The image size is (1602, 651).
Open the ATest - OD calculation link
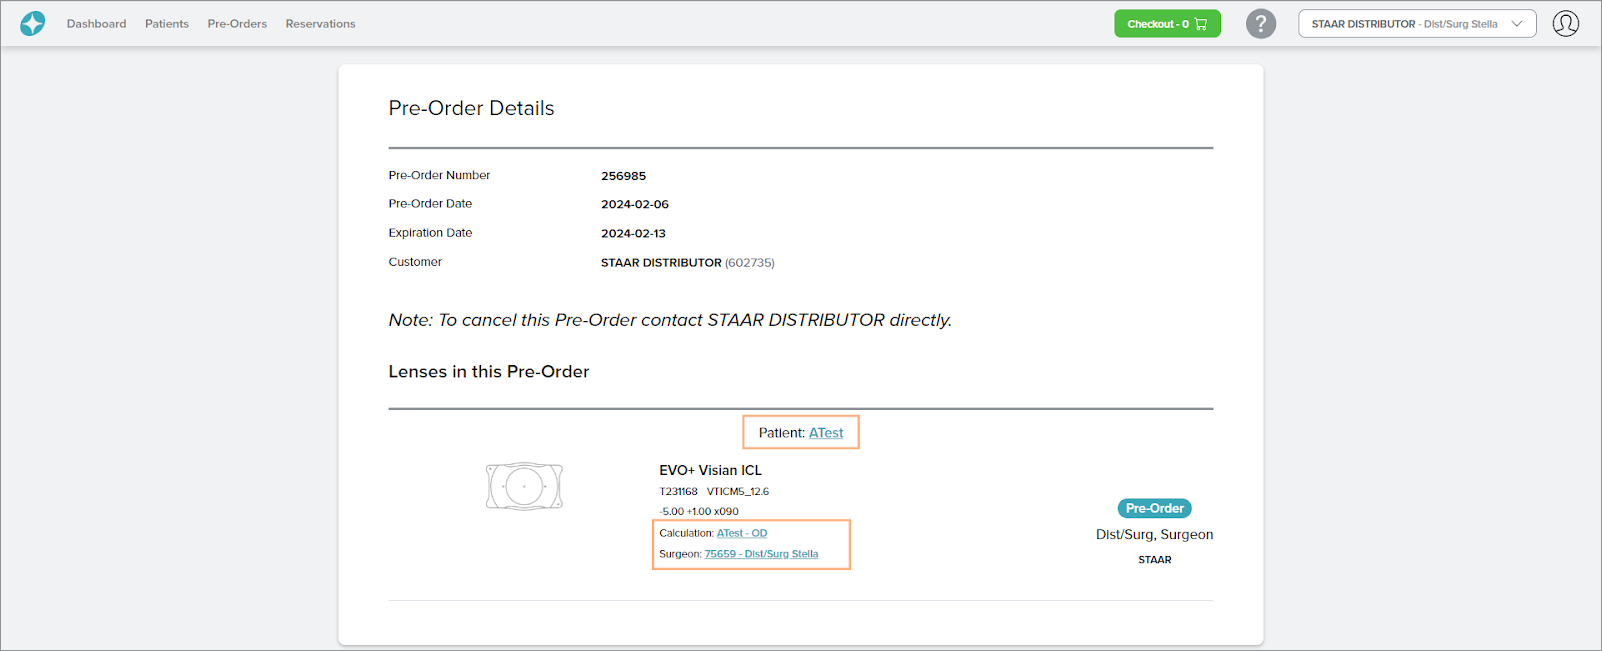(x=741, y=533)
